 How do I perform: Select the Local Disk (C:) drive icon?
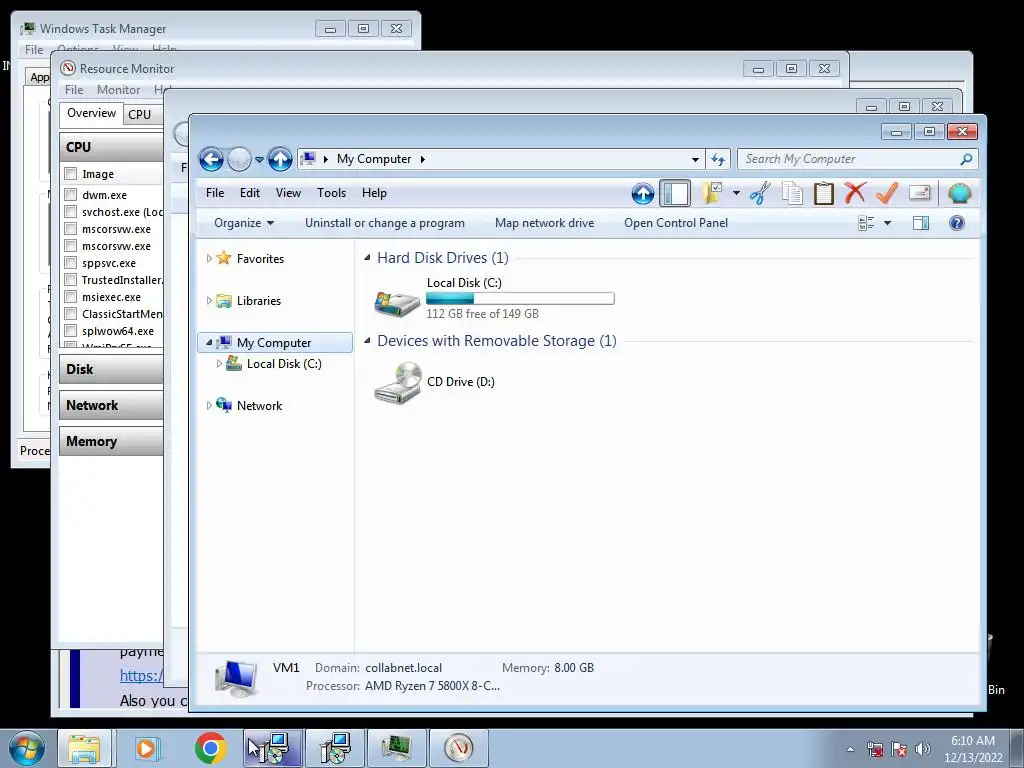pyautogui.click(x=397, y=303)
